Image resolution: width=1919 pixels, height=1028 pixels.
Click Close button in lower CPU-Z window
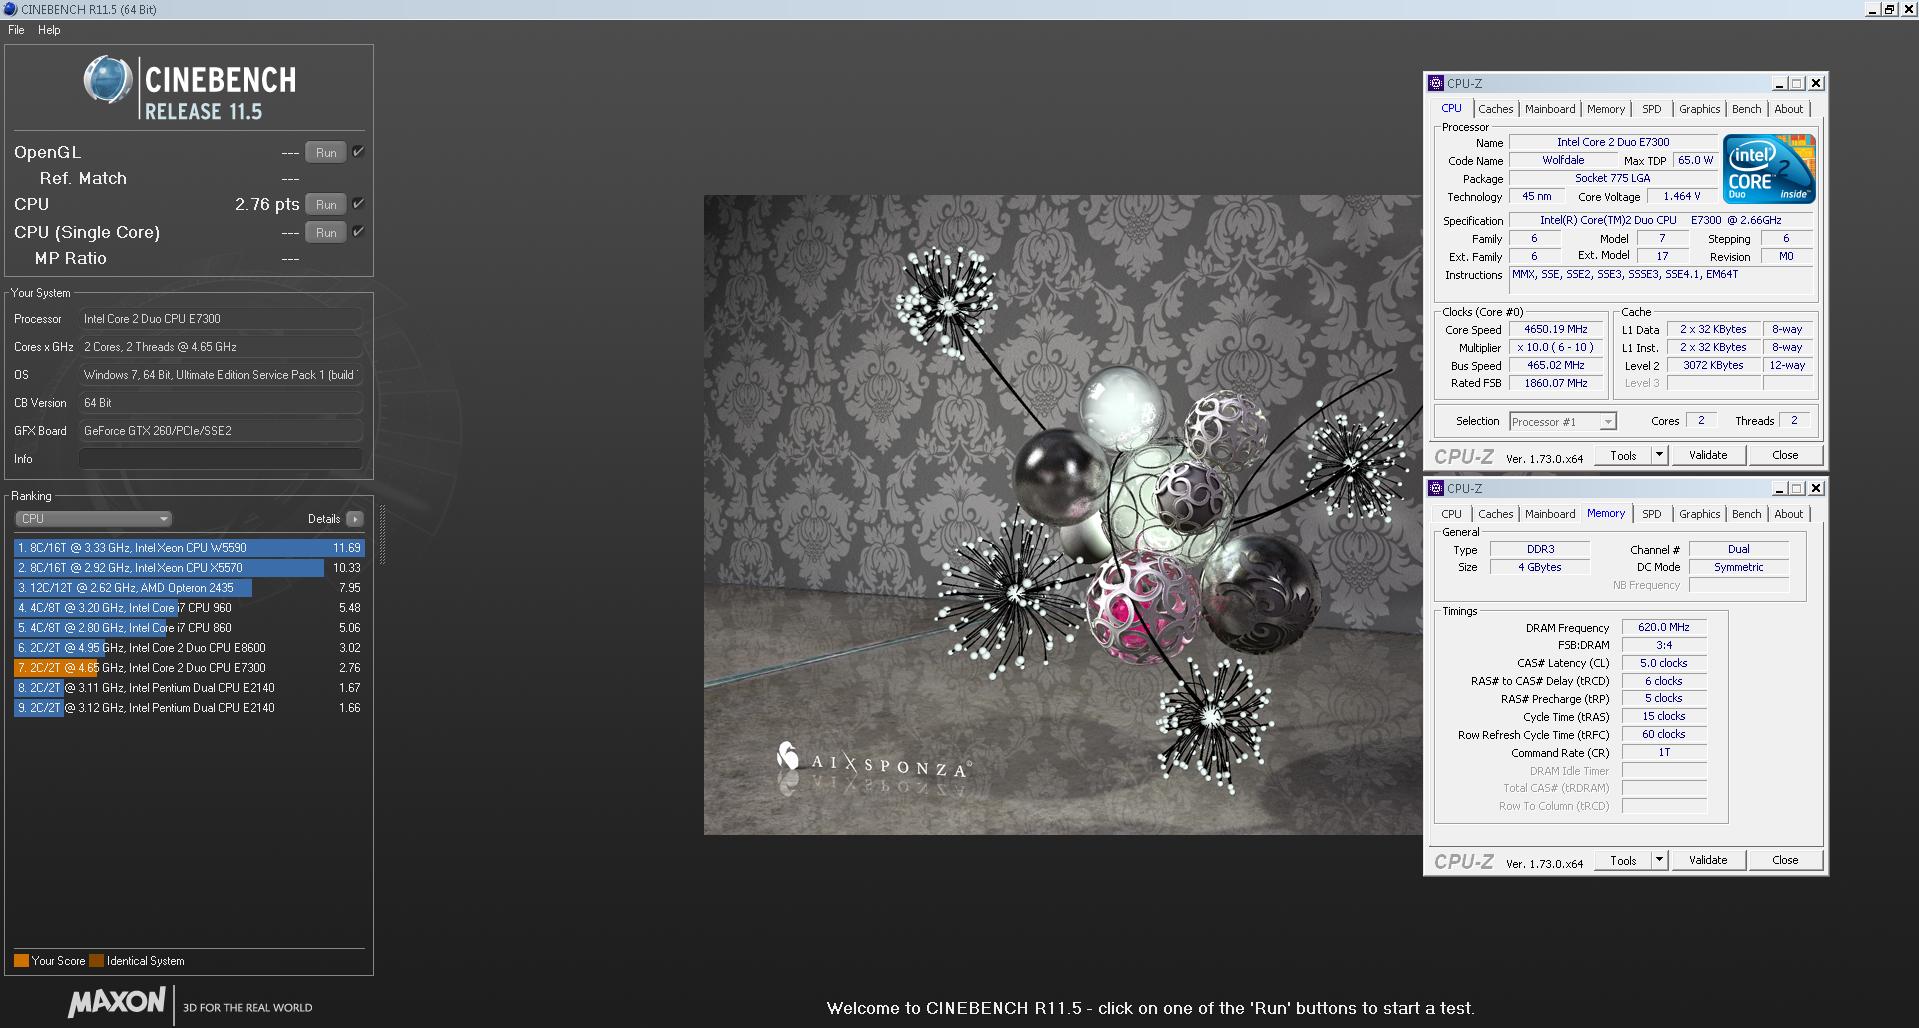pyautogui.click(x=1785, y=861)
